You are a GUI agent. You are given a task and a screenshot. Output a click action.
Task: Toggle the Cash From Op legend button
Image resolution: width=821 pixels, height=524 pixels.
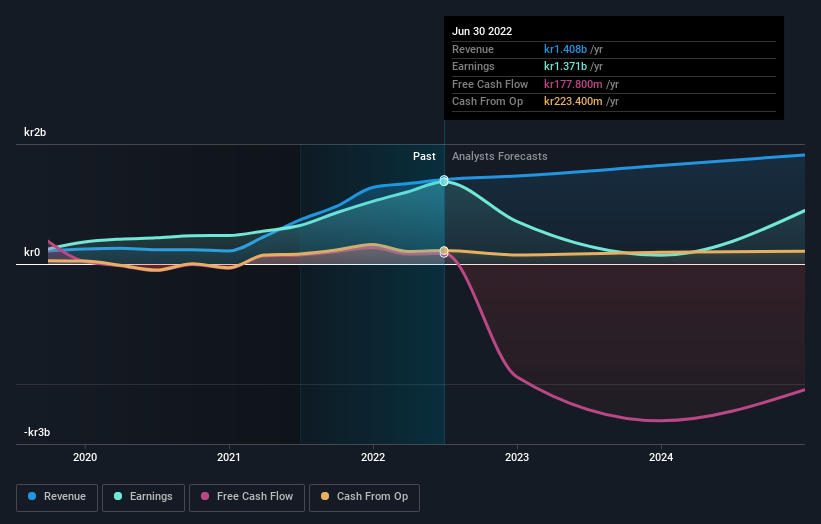click(x=364, y=497)
